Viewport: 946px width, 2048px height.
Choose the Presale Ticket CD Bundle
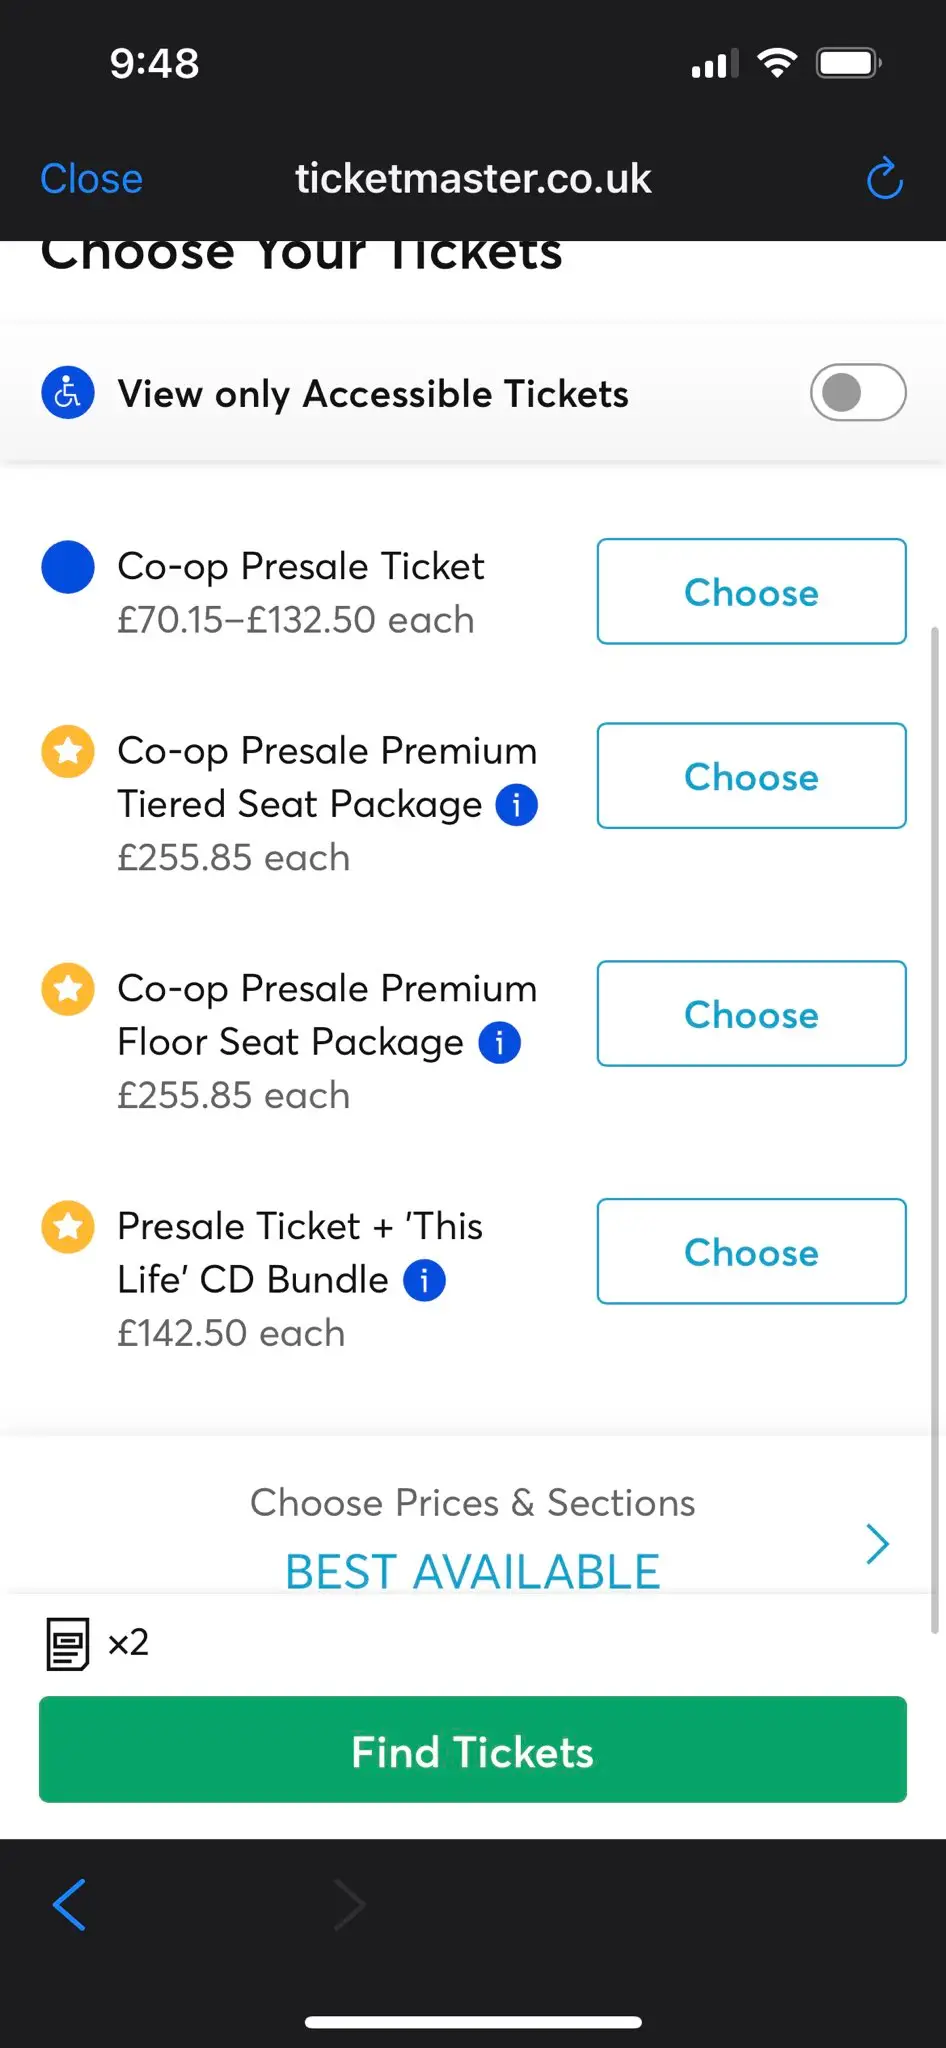[x=751, y=1252]
